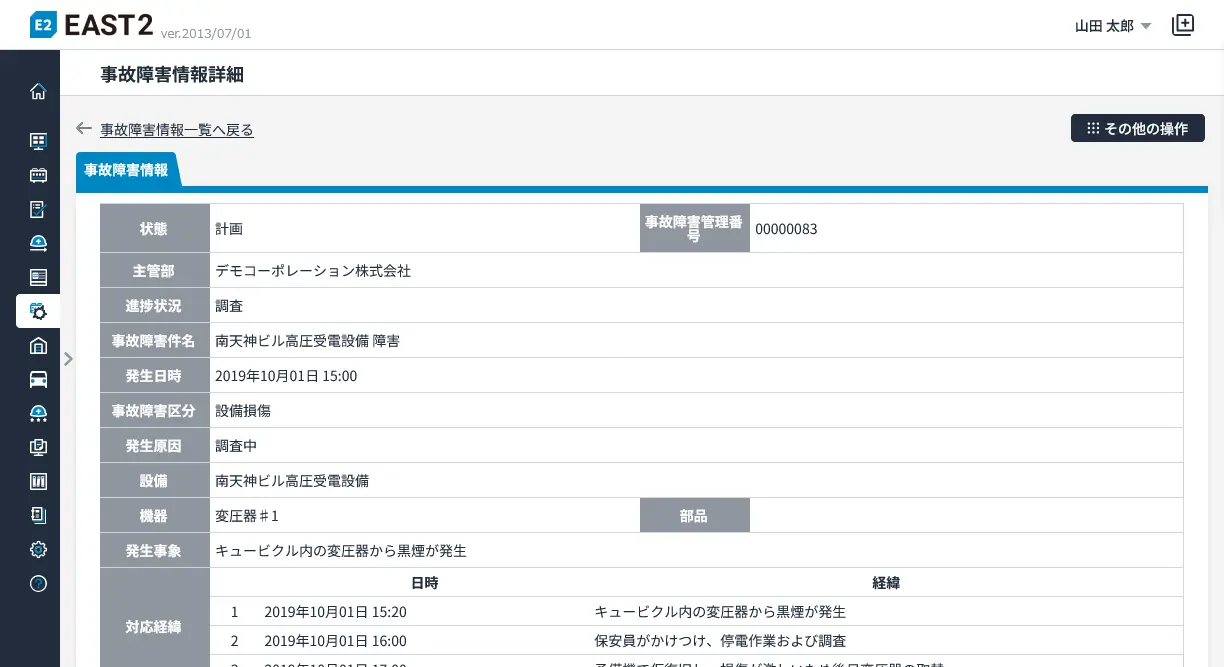Select the 事故障害情報 tab
This screenshot has height=667, width=1224.
pyautogui.click(x=126, y=170)
